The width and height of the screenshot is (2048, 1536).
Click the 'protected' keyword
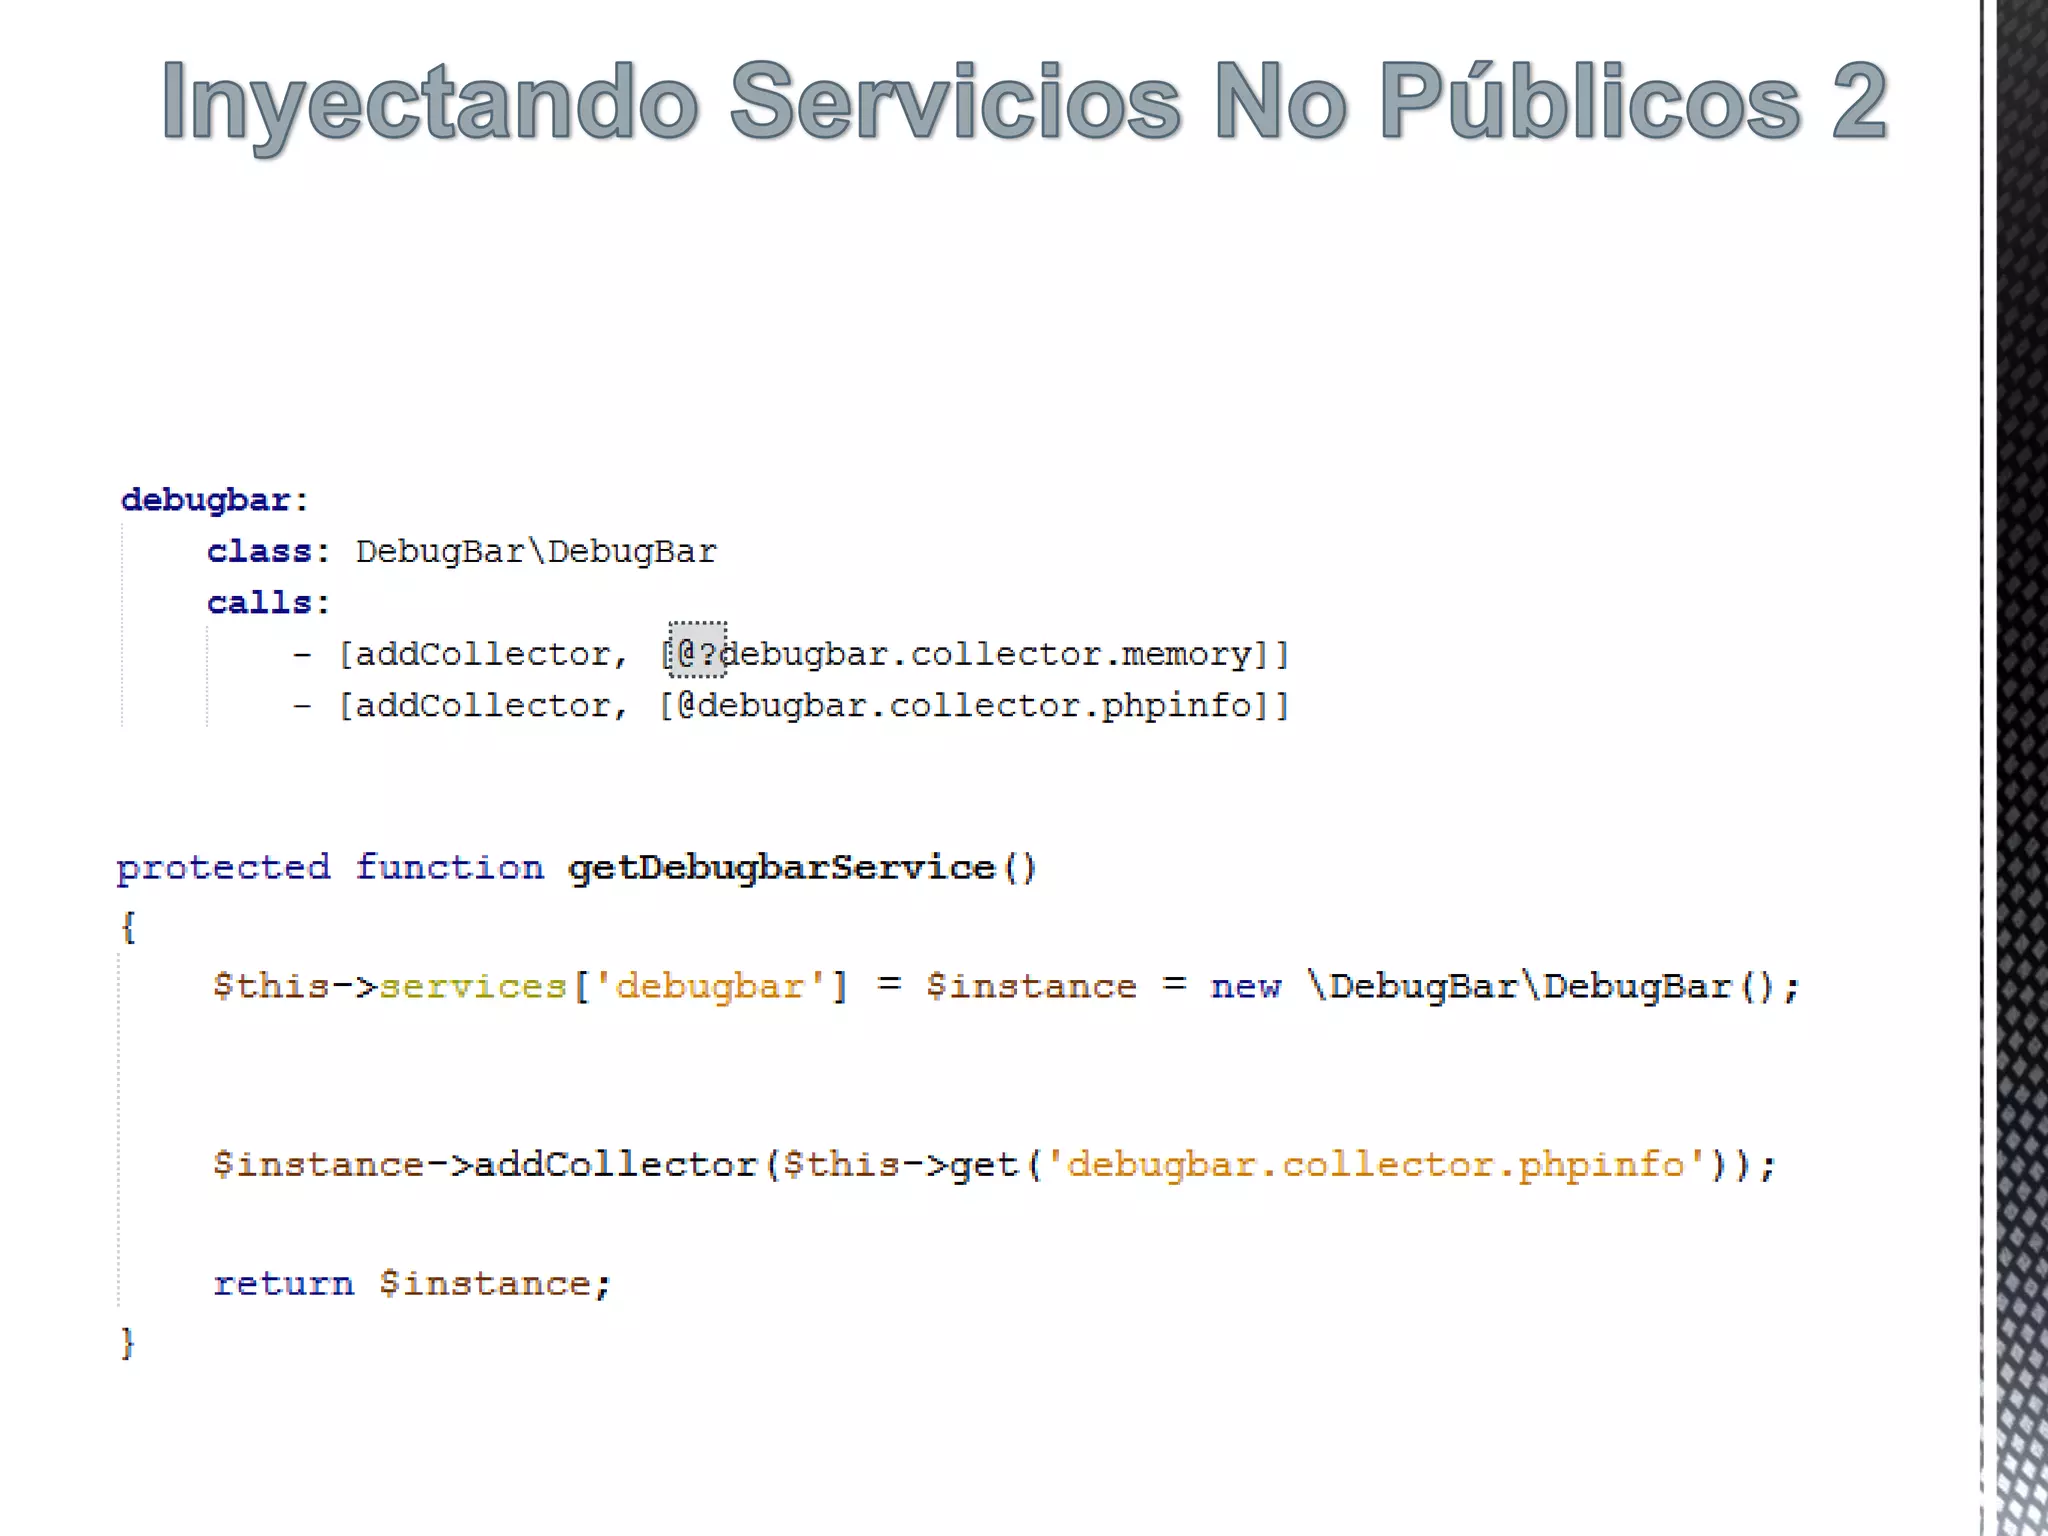coord(223,867)
